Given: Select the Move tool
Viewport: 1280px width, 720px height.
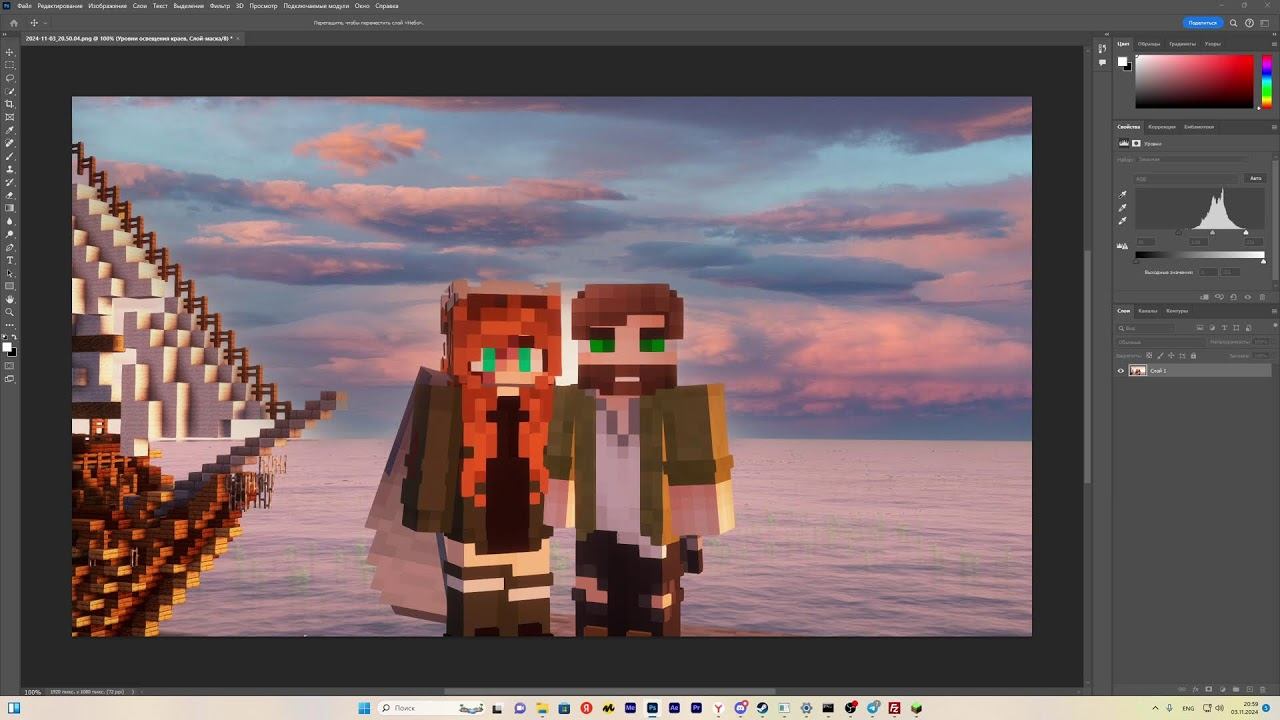Looking at the screenshot, I should coord(10,52).
